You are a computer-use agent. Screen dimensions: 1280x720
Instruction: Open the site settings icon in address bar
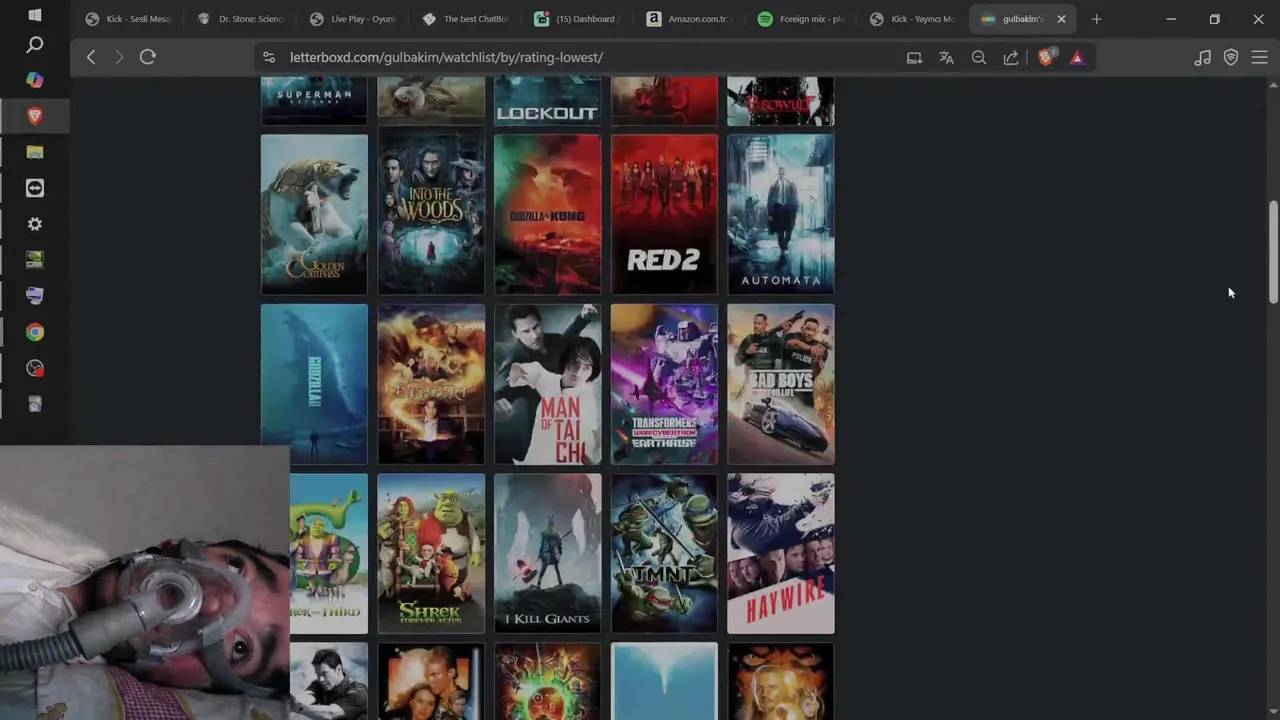pos(270,57)
